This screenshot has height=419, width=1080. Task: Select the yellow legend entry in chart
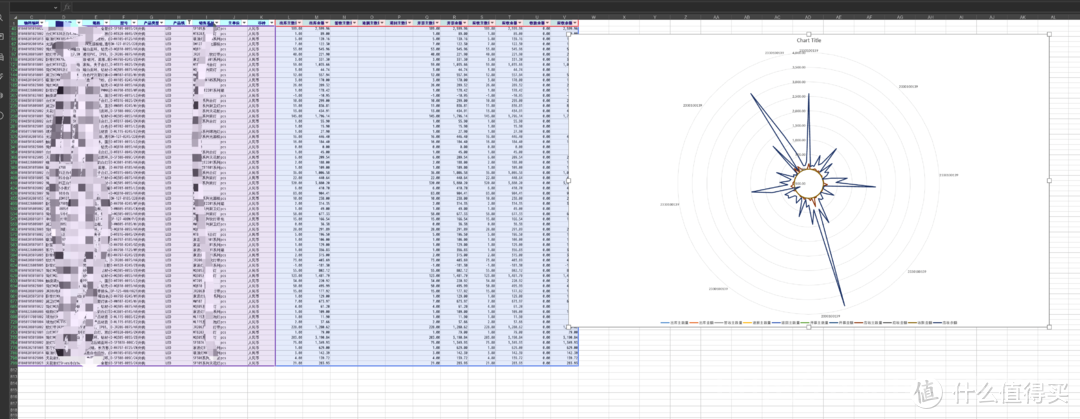pos(757,323)
